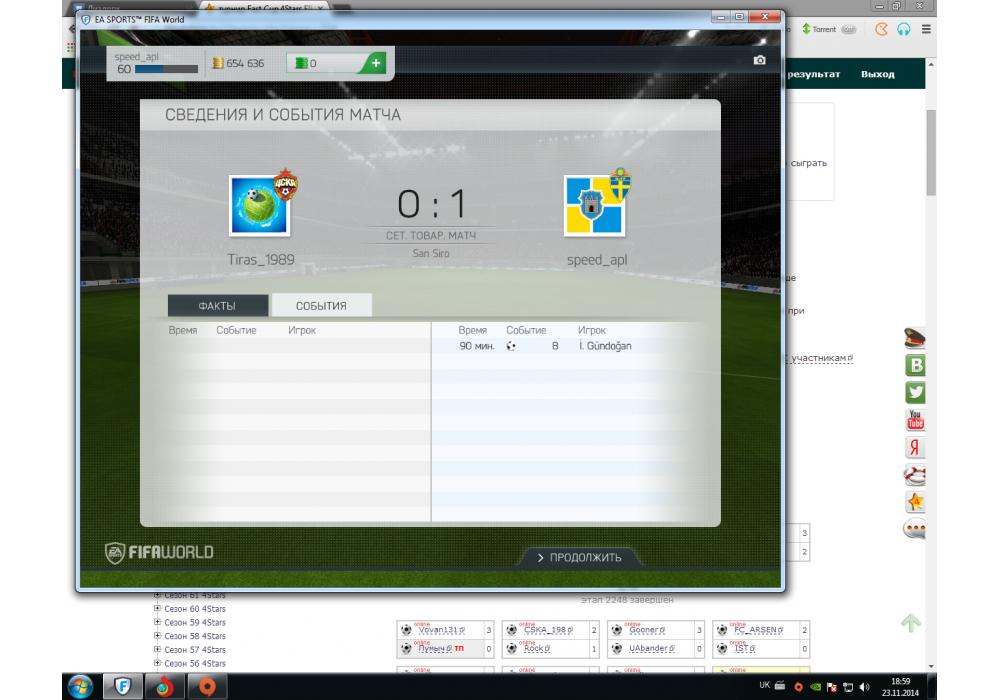The image size is (1000, 700).
Task: Click the officer cap icon in the side panel
Action: 915,338
